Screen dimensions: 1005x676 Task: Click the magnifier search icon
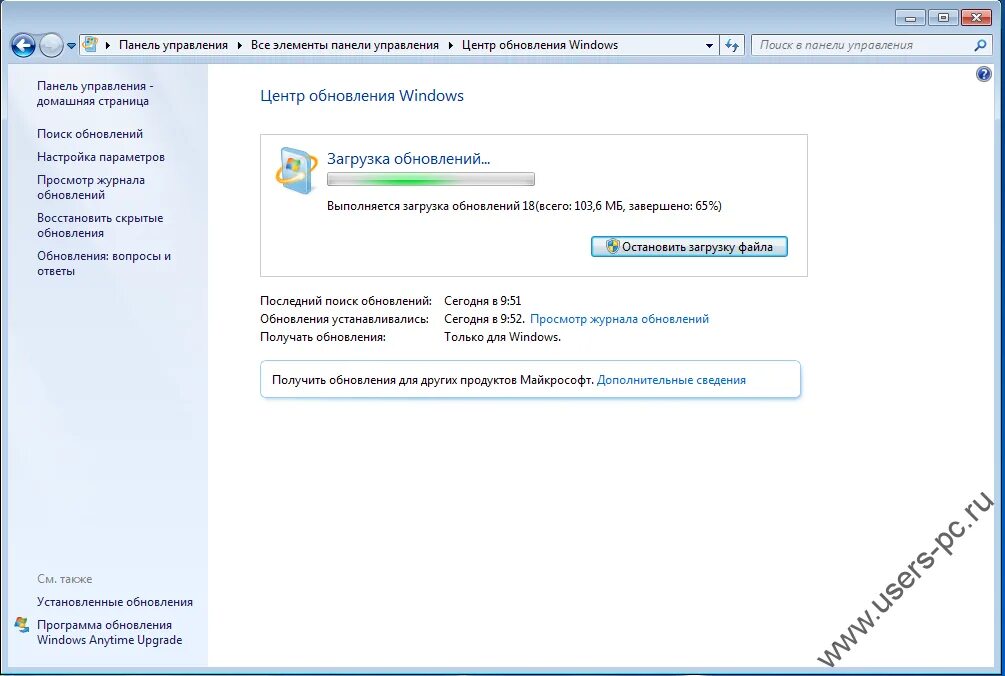980,45
